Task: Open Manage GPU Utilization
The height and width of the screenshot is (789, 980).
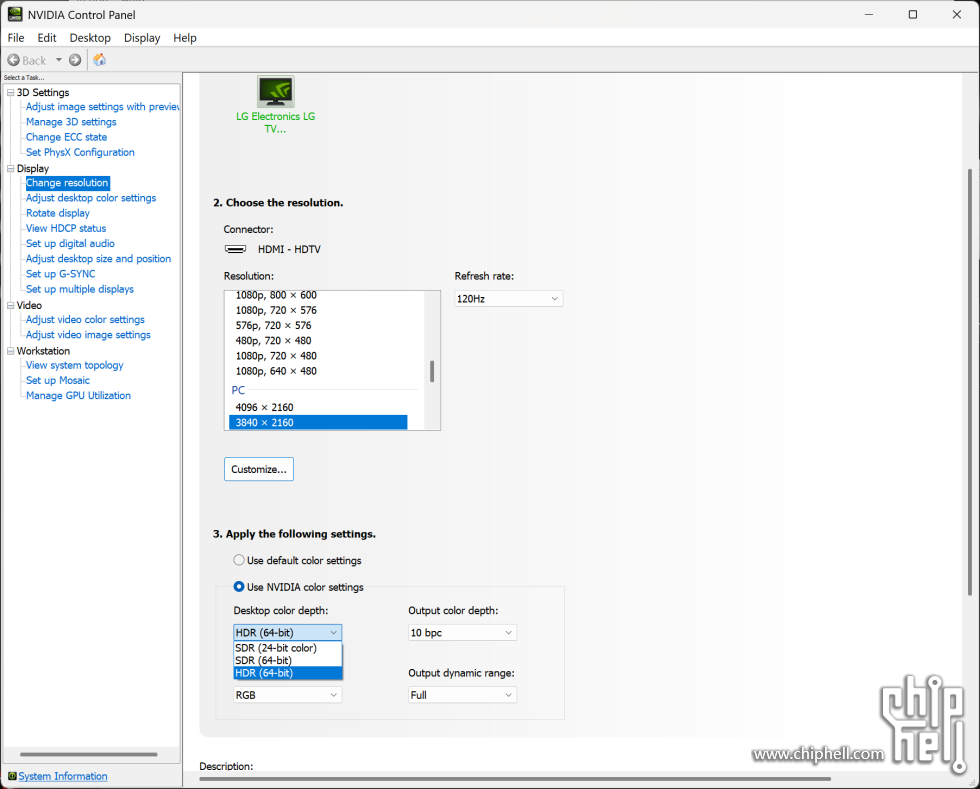Action: [78, 396]
